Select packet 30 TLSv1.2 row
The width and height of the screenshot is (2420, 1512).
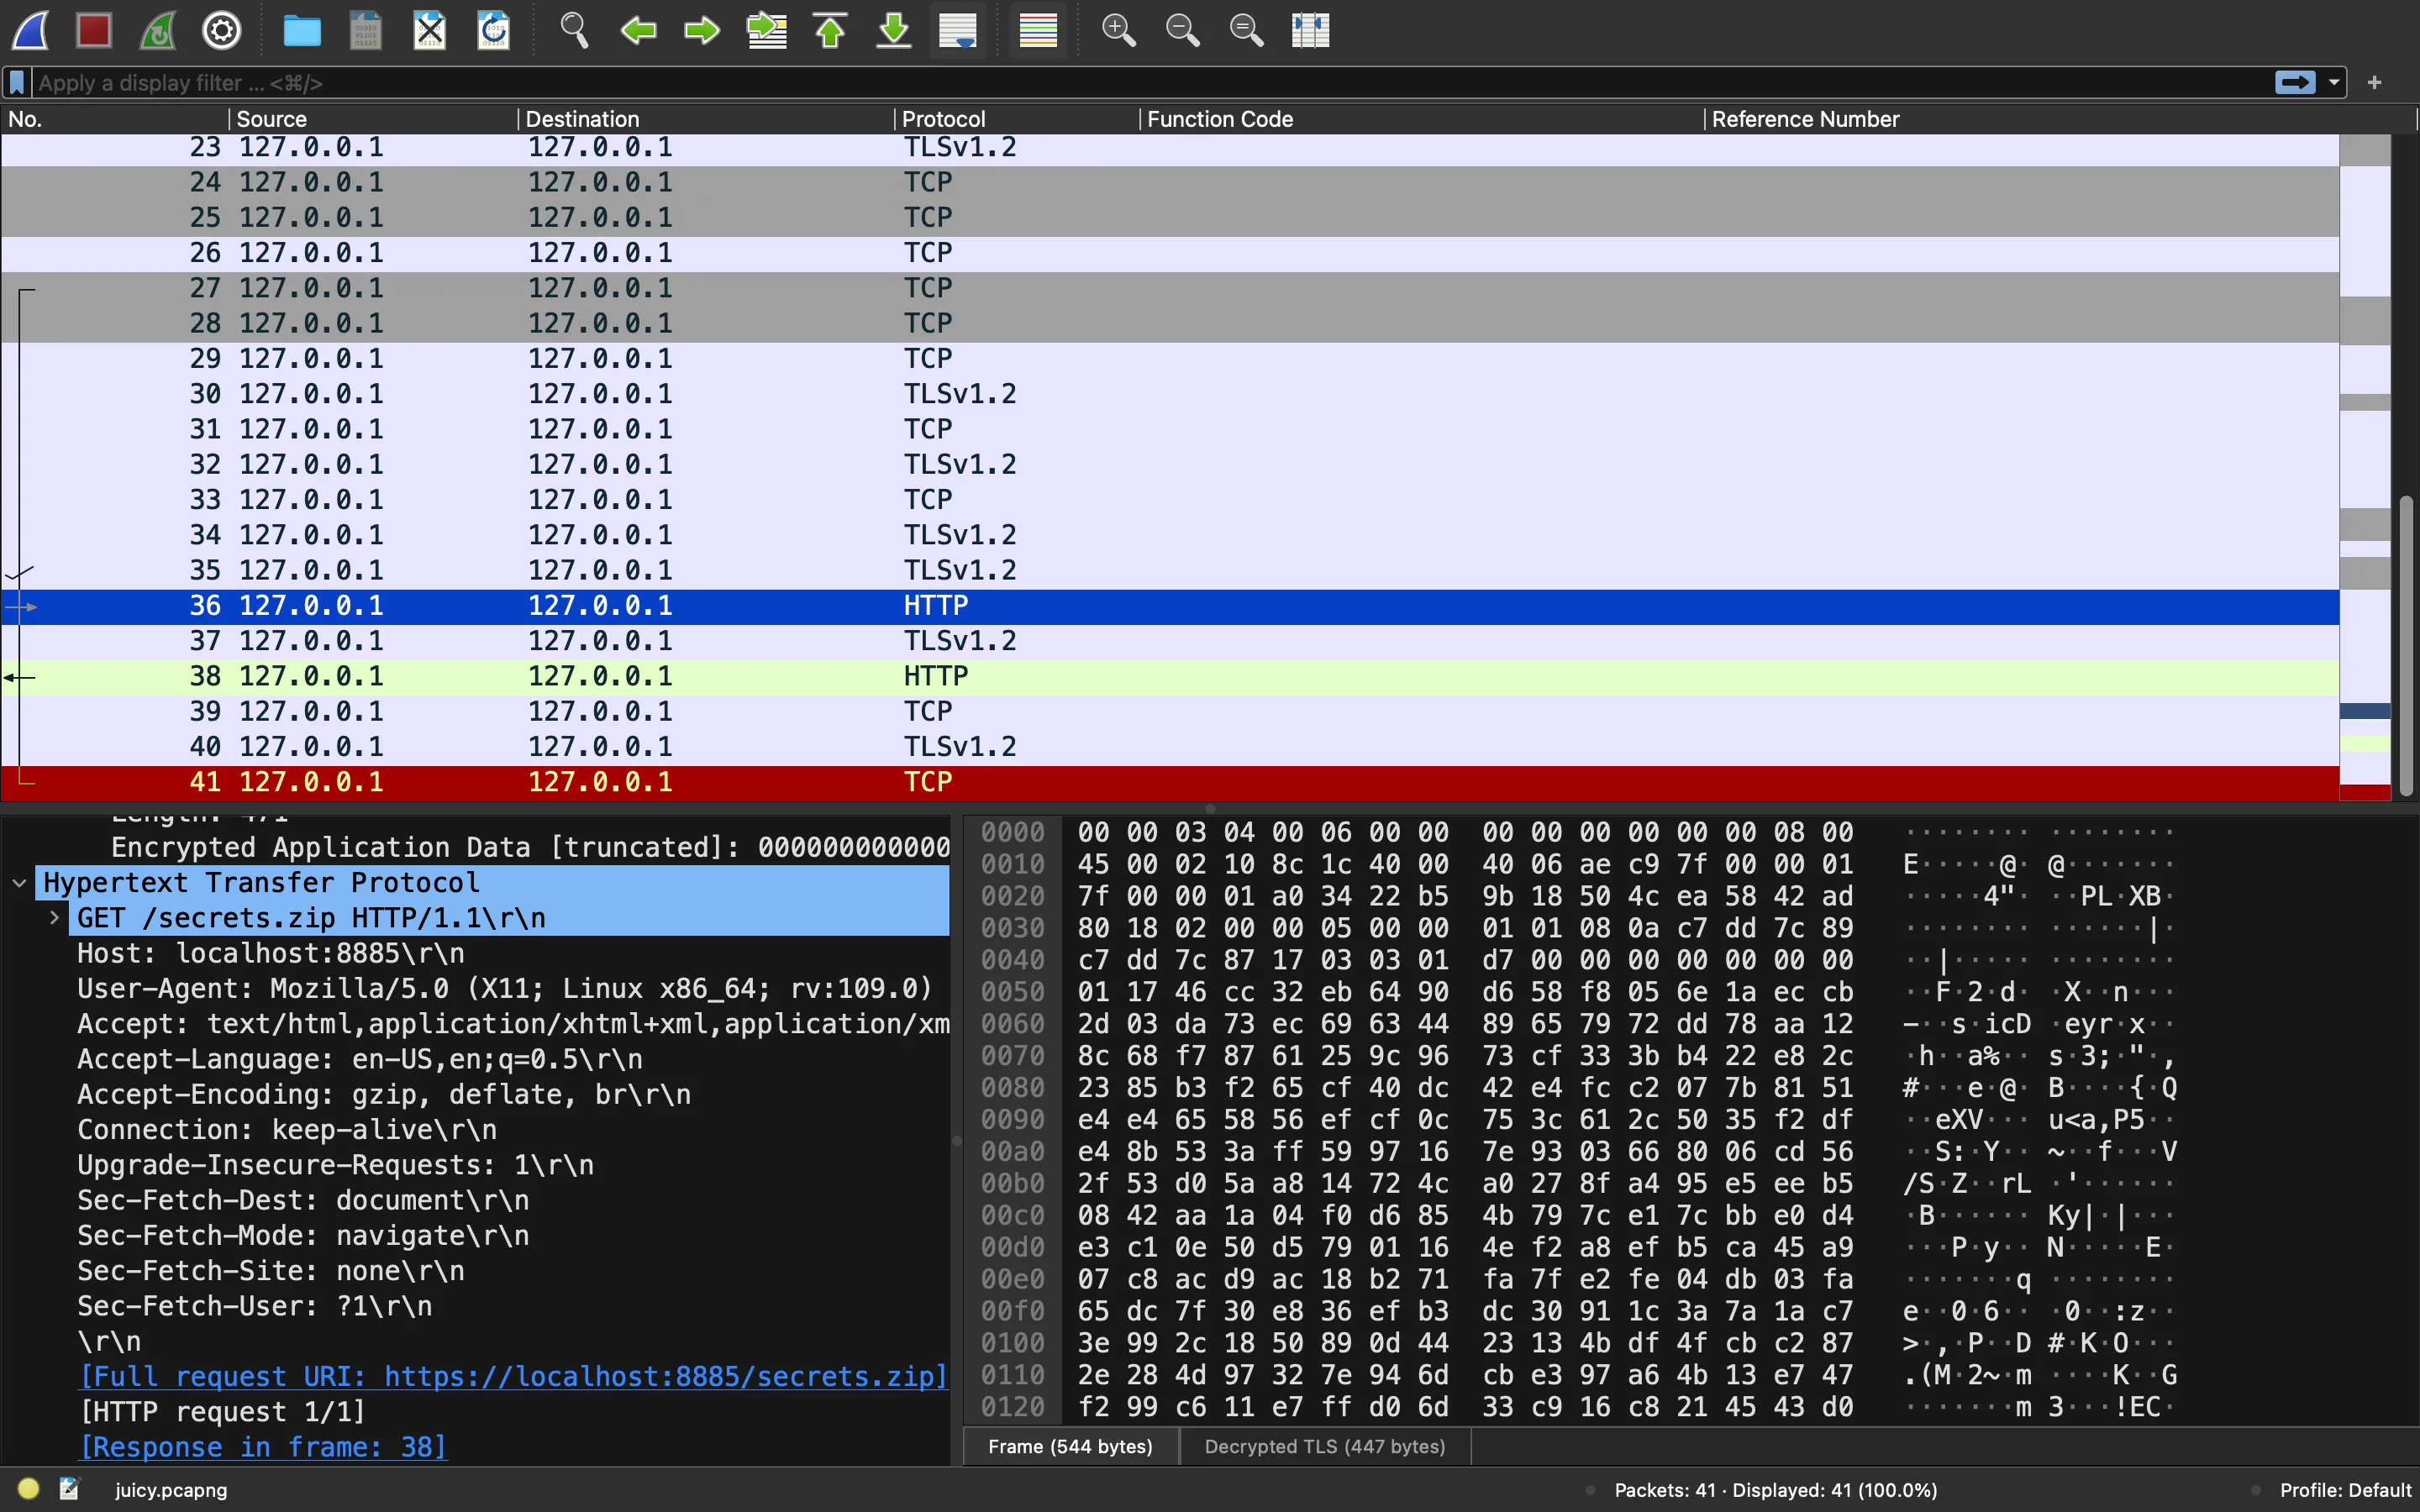click(1170, 394)
